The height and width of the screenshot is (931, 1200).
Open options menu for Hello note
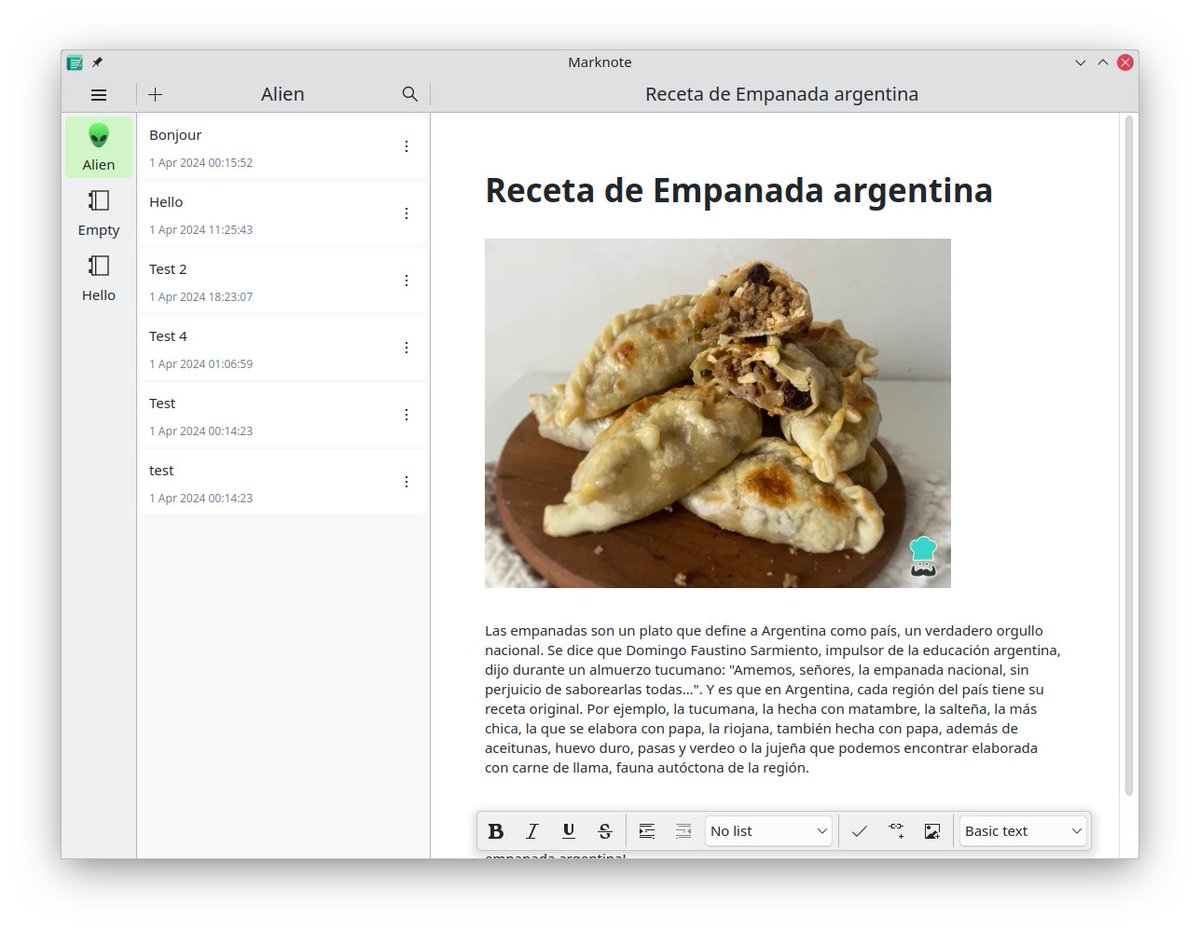pos(406,214)
